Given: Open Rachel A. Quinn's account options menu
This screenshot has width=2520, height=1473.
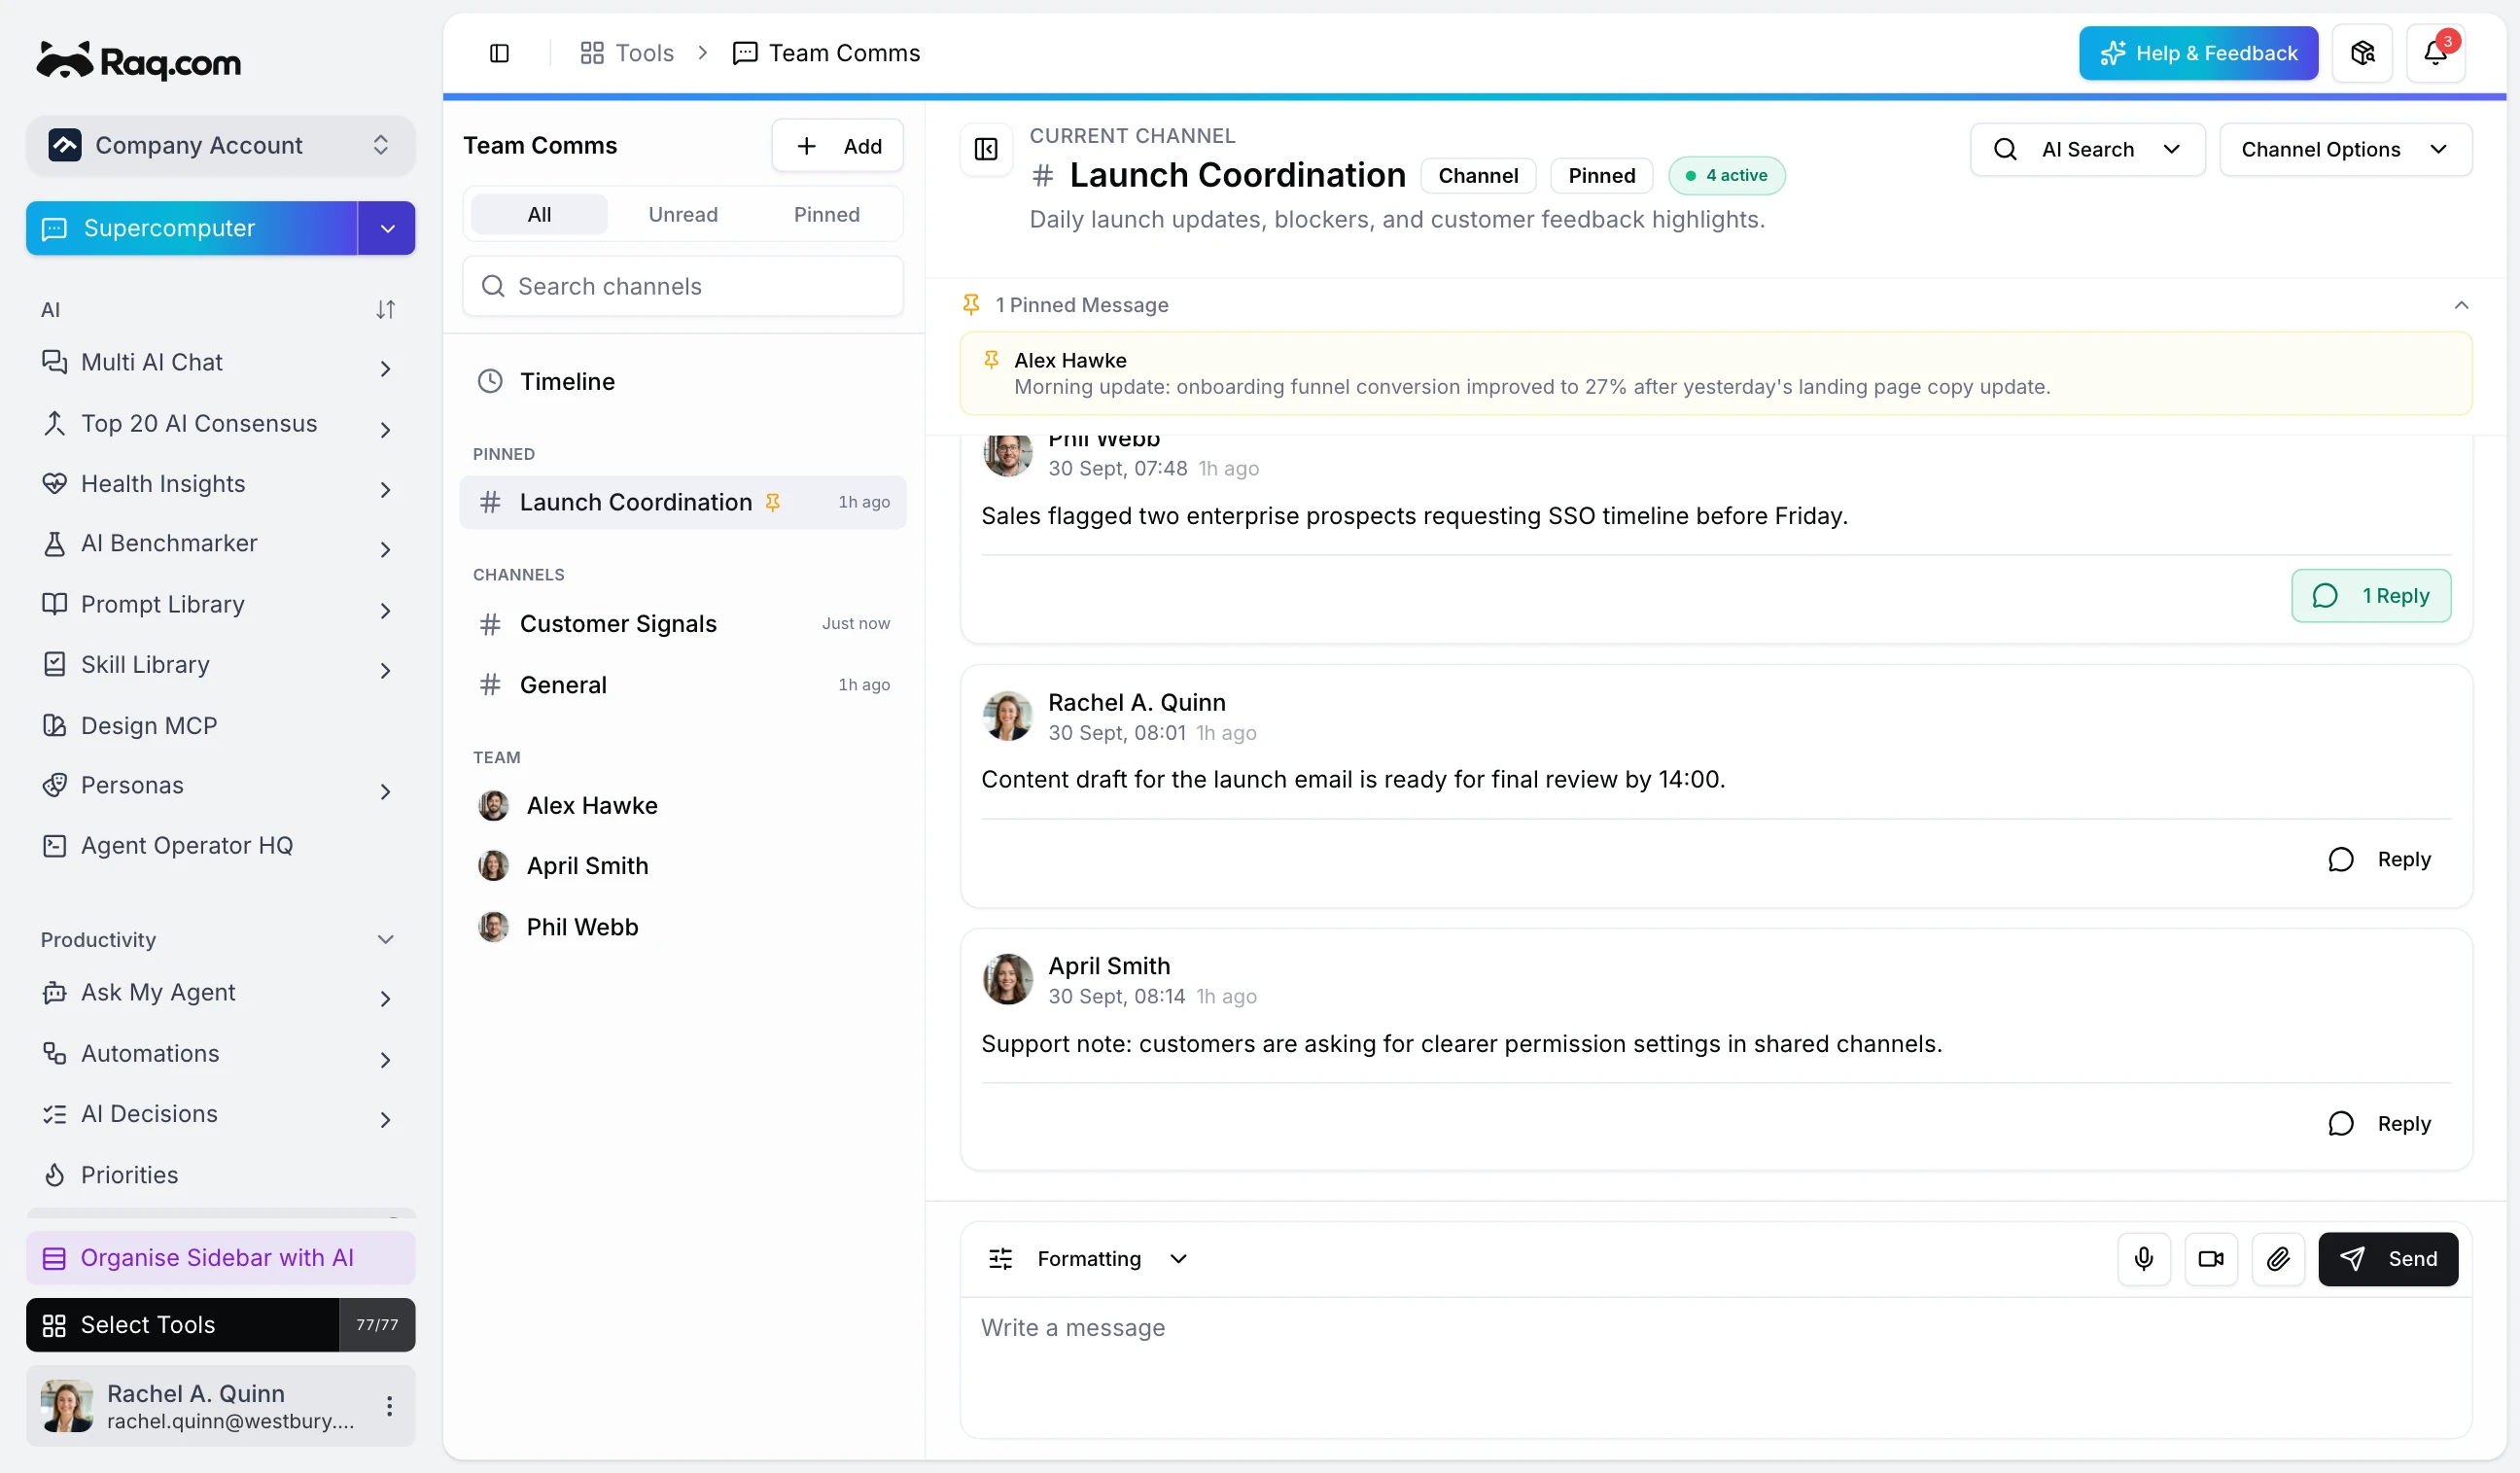Looking at the screenshot, I should click(389, 1406).
